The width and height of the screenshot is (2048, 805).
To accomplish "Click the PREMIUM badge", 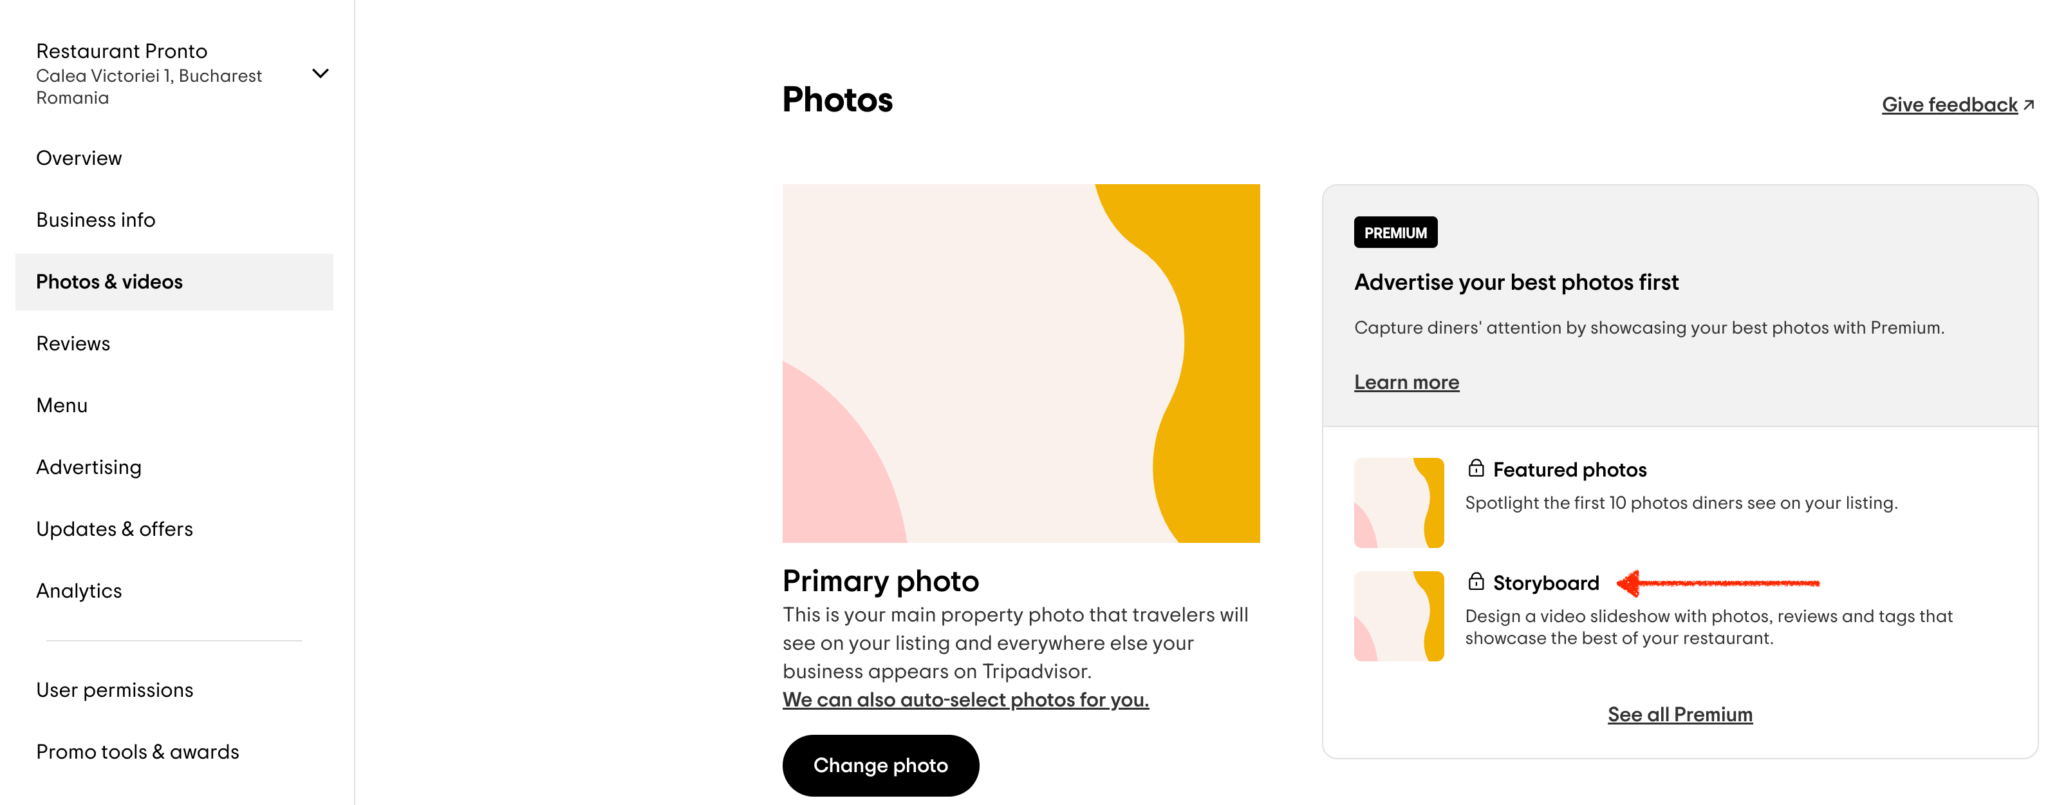I will point(1395,232).
